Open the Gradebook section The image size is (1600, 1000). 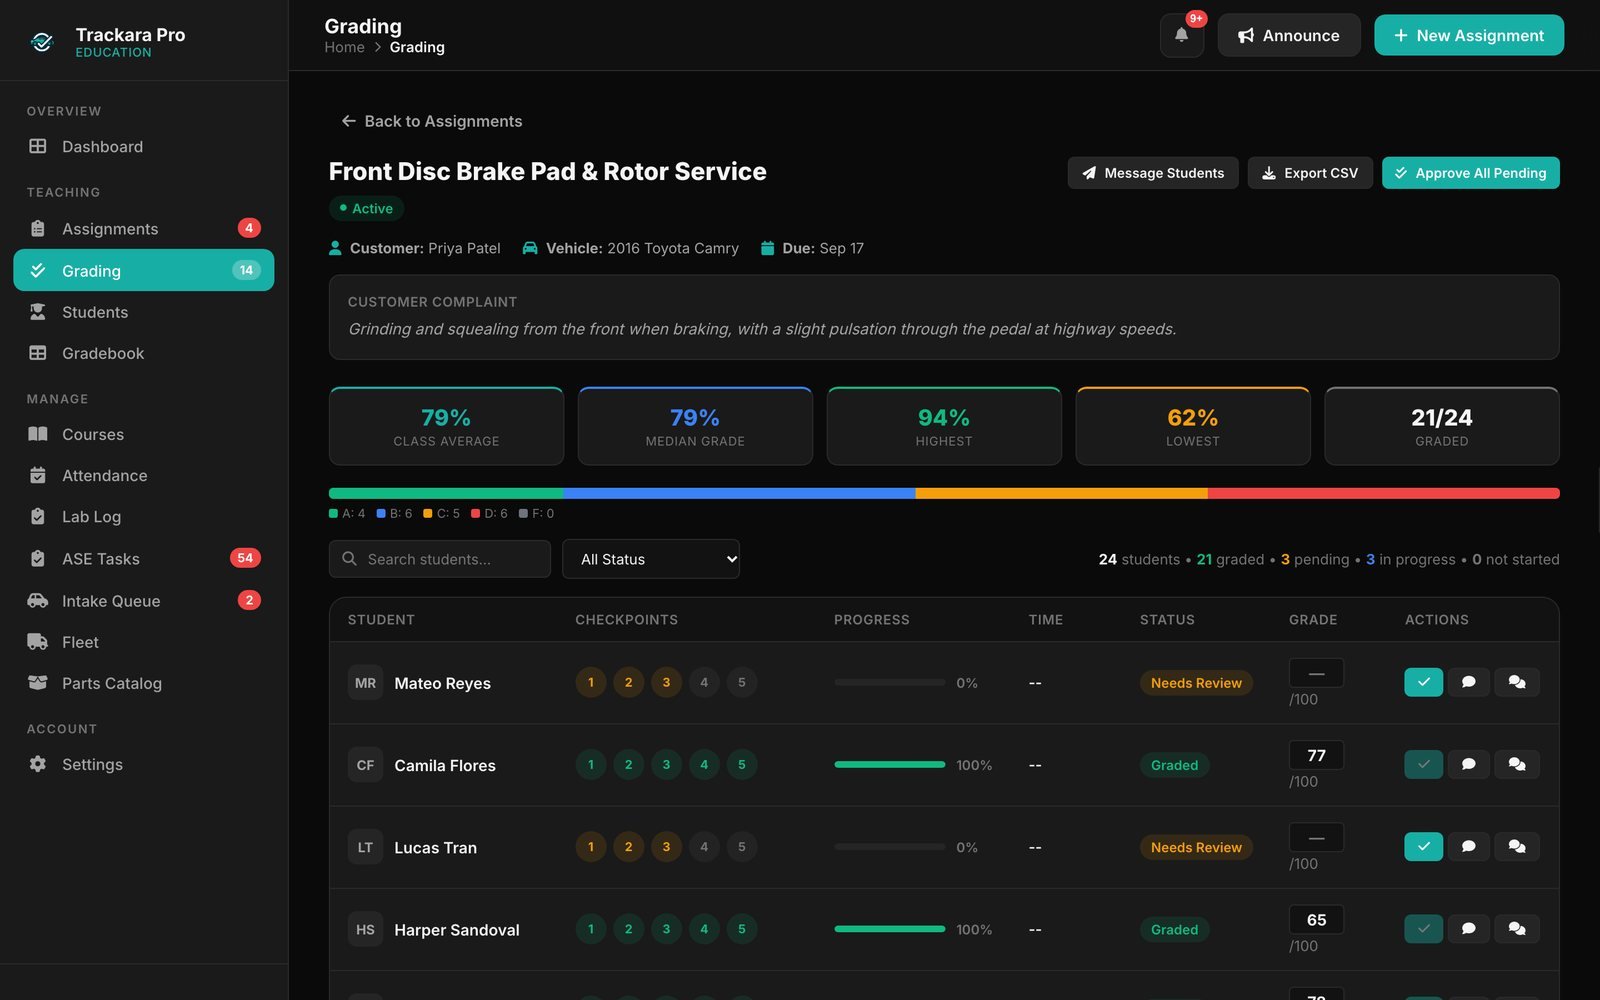pyautogui.click(x=143, y=353)
